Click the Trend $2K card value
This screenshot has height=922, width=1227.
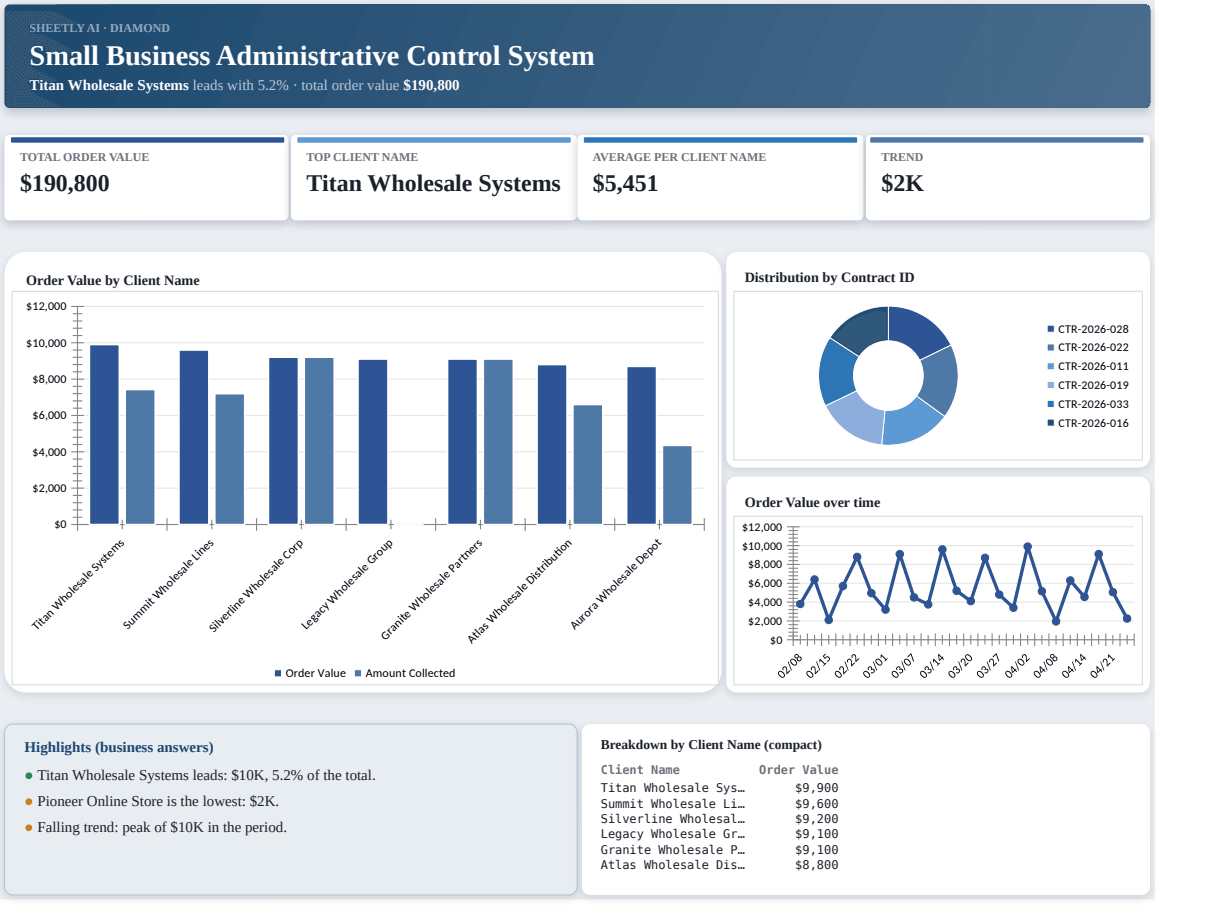pos(902,184)
